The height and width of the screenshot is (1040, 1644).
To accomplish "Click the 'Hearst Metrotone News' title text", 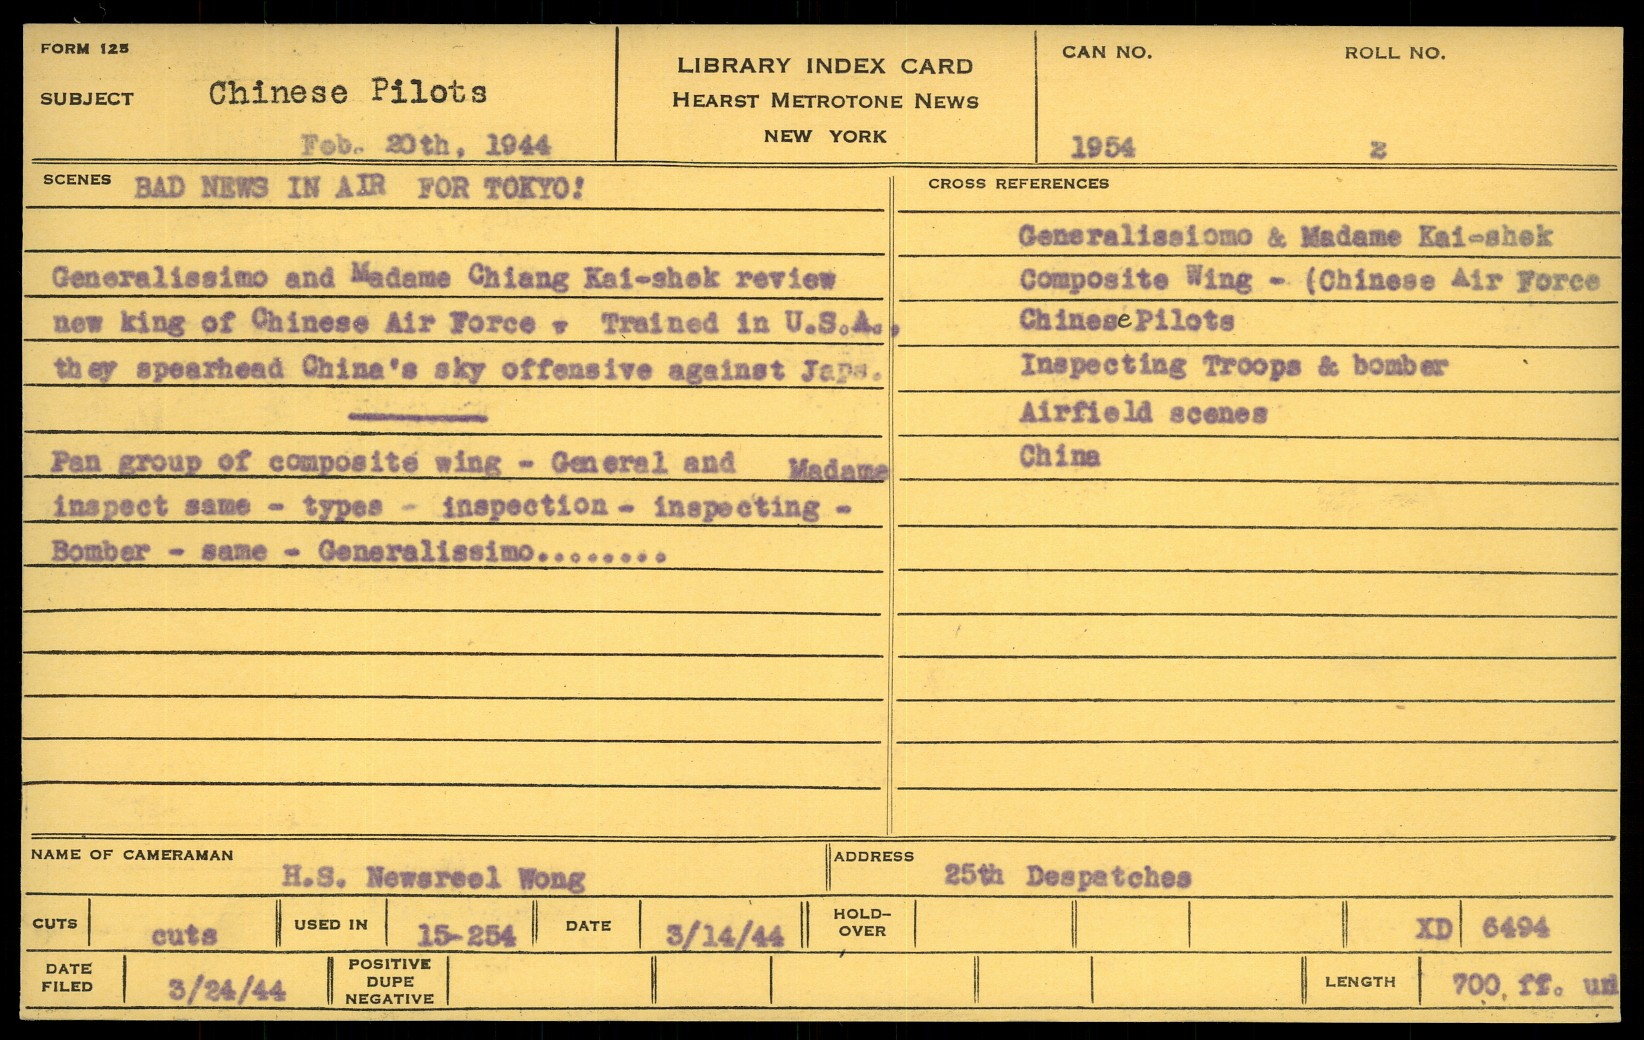I will tap(825, 101).
